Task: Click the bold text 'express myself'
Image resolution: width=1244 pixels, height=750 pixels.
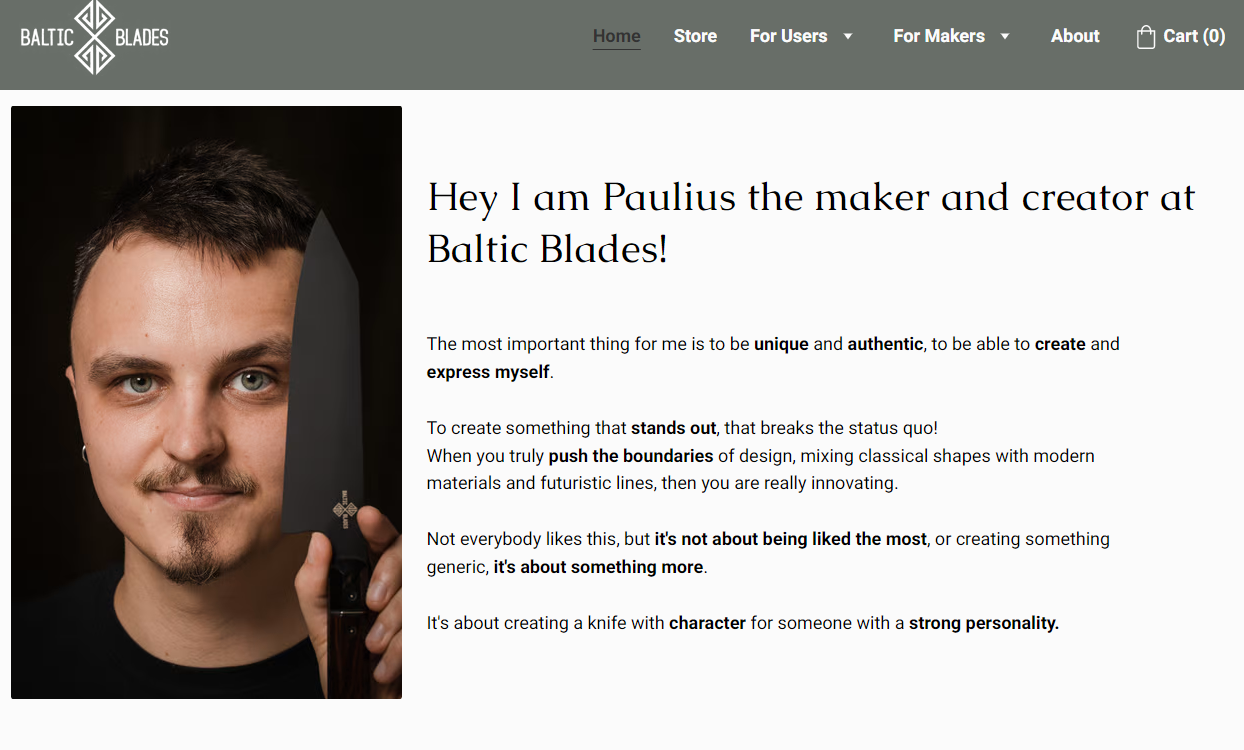Action: 488,372
